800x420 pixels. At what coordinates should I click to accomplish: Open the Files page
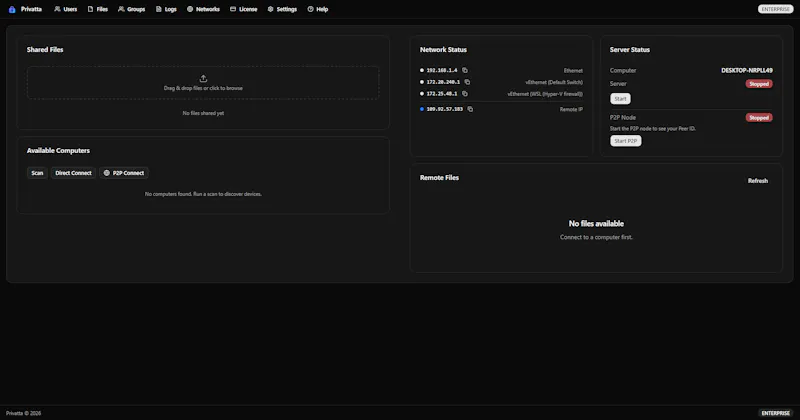(x=98, y=9)
